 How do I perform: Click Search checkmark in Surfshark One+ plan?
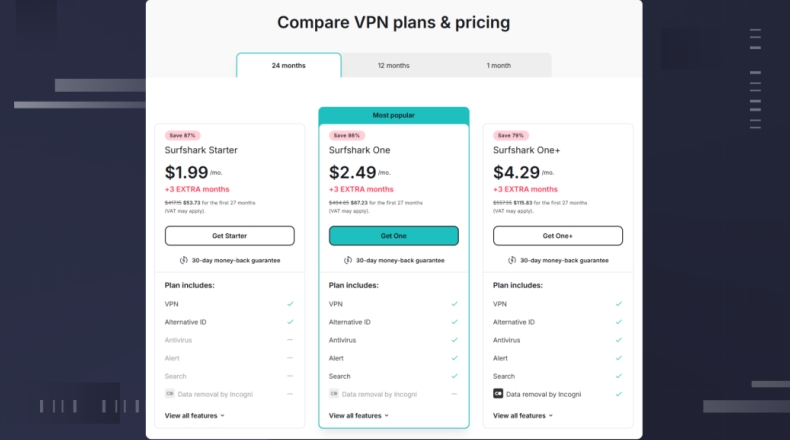click(618, 376)
